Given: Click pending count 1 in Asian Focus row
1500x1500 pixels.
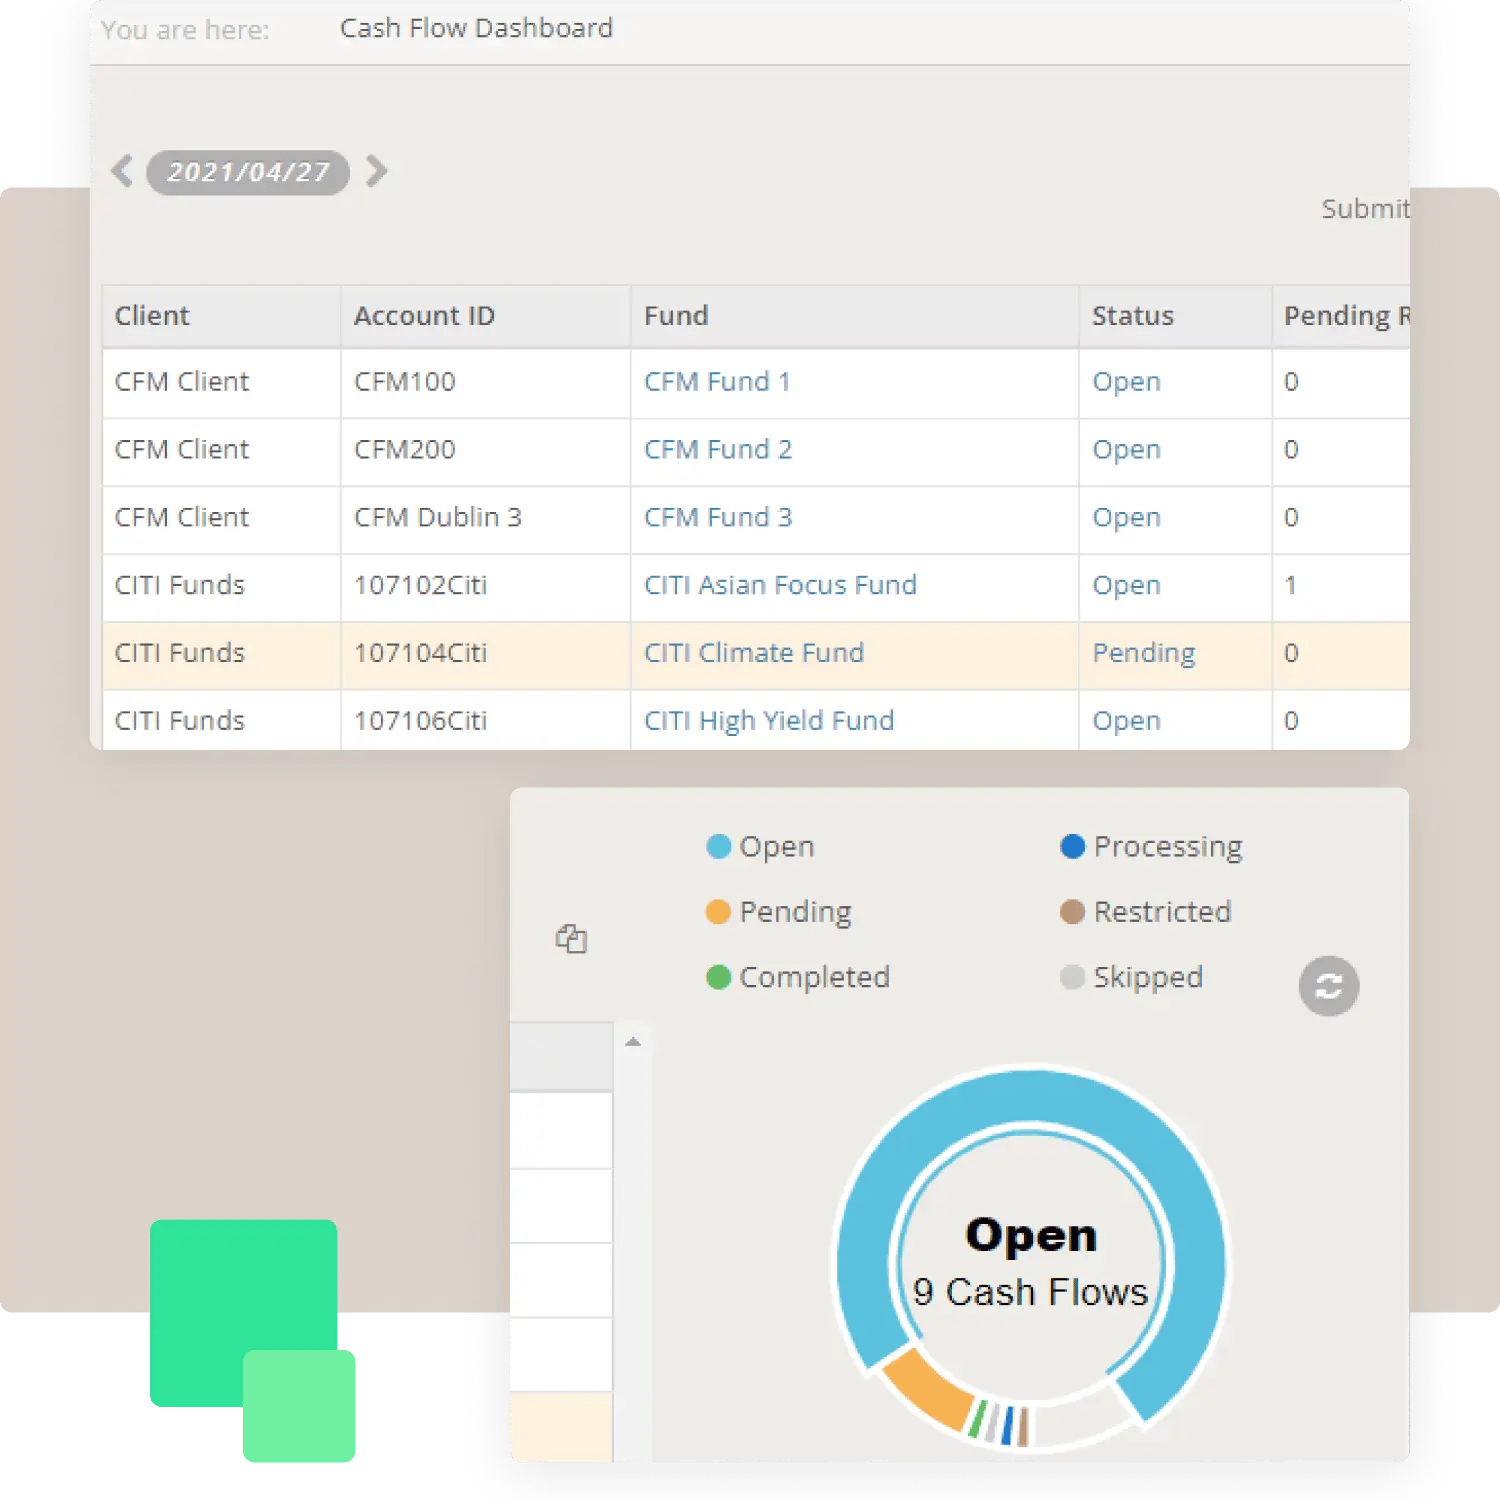Looking at the screenshot, I should pos(1290,586).
